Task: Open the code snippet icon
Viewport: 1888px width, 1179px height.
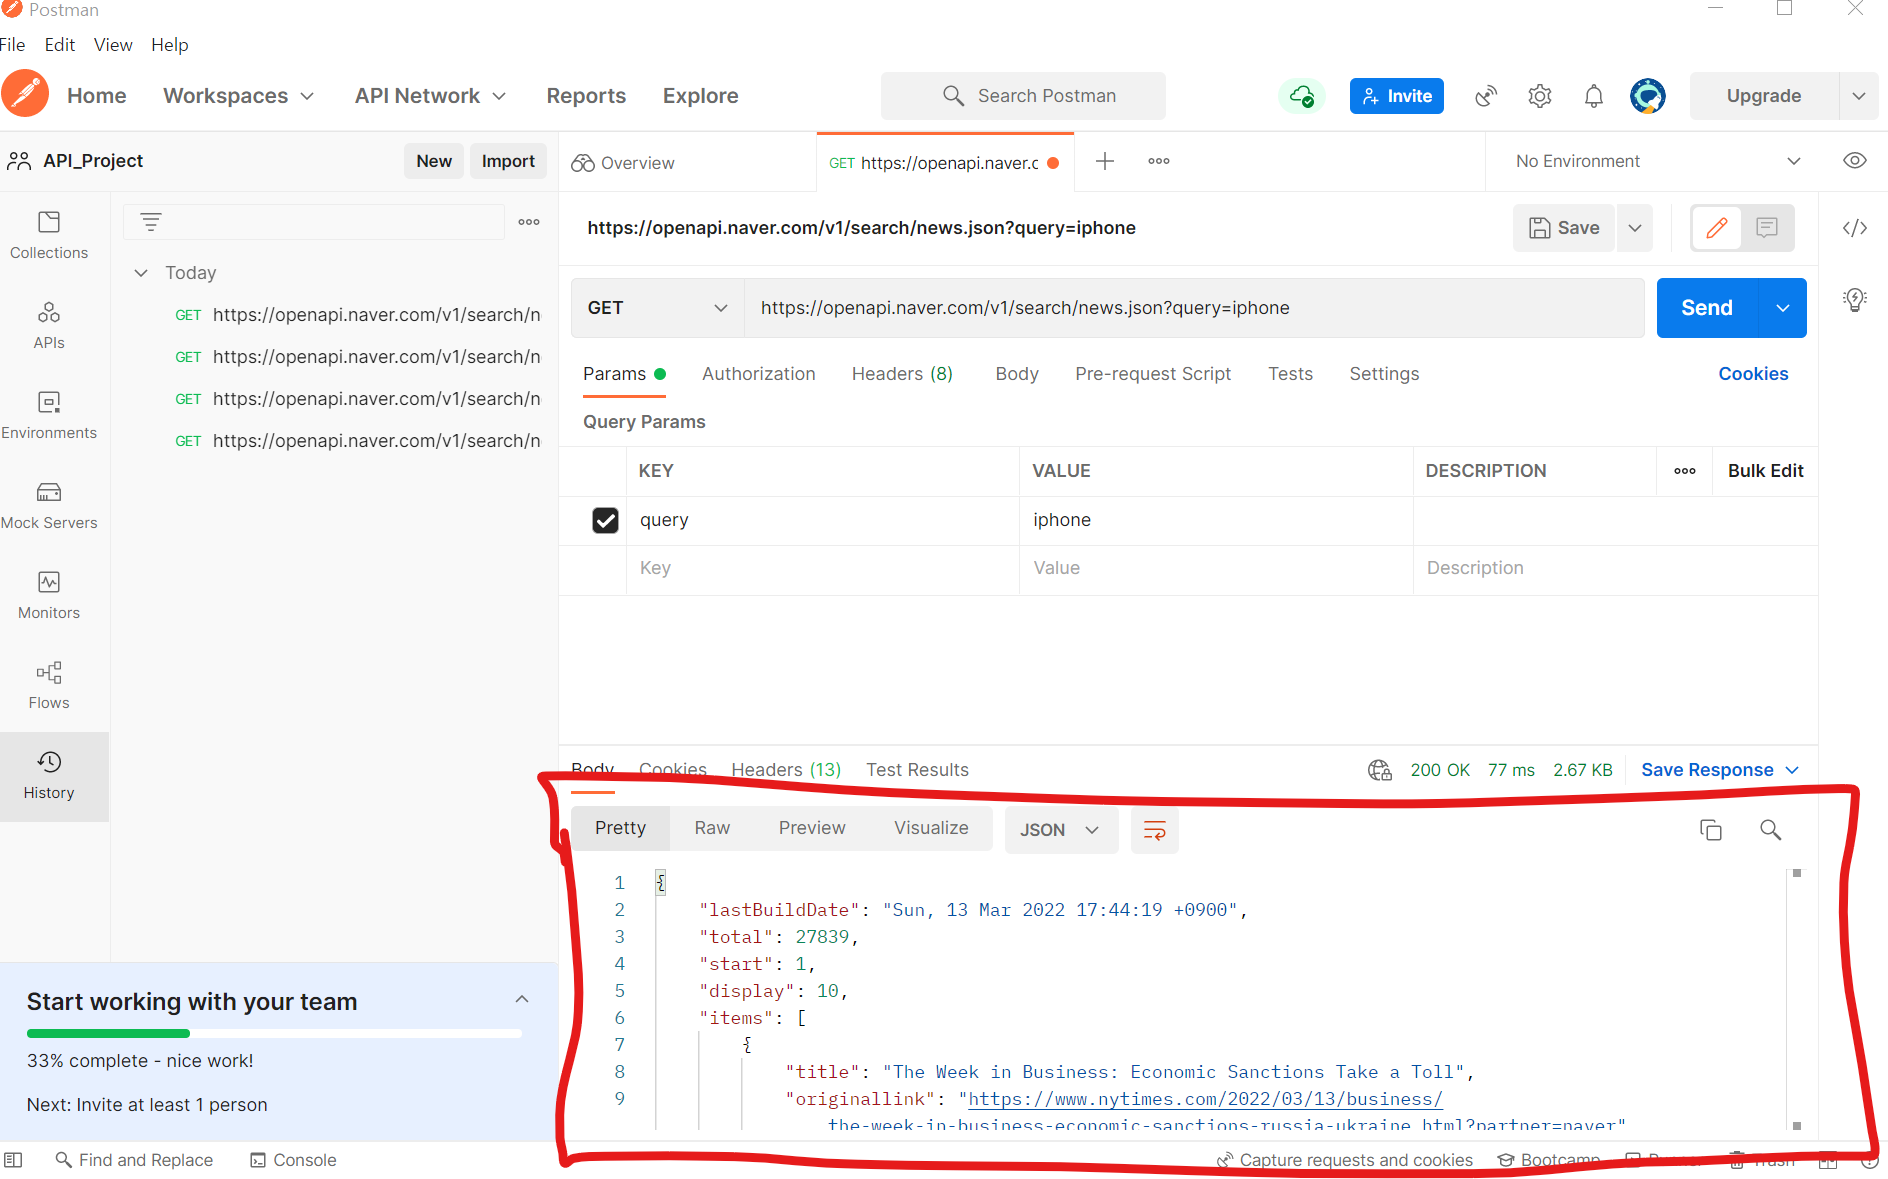Action: (1855, 228)
